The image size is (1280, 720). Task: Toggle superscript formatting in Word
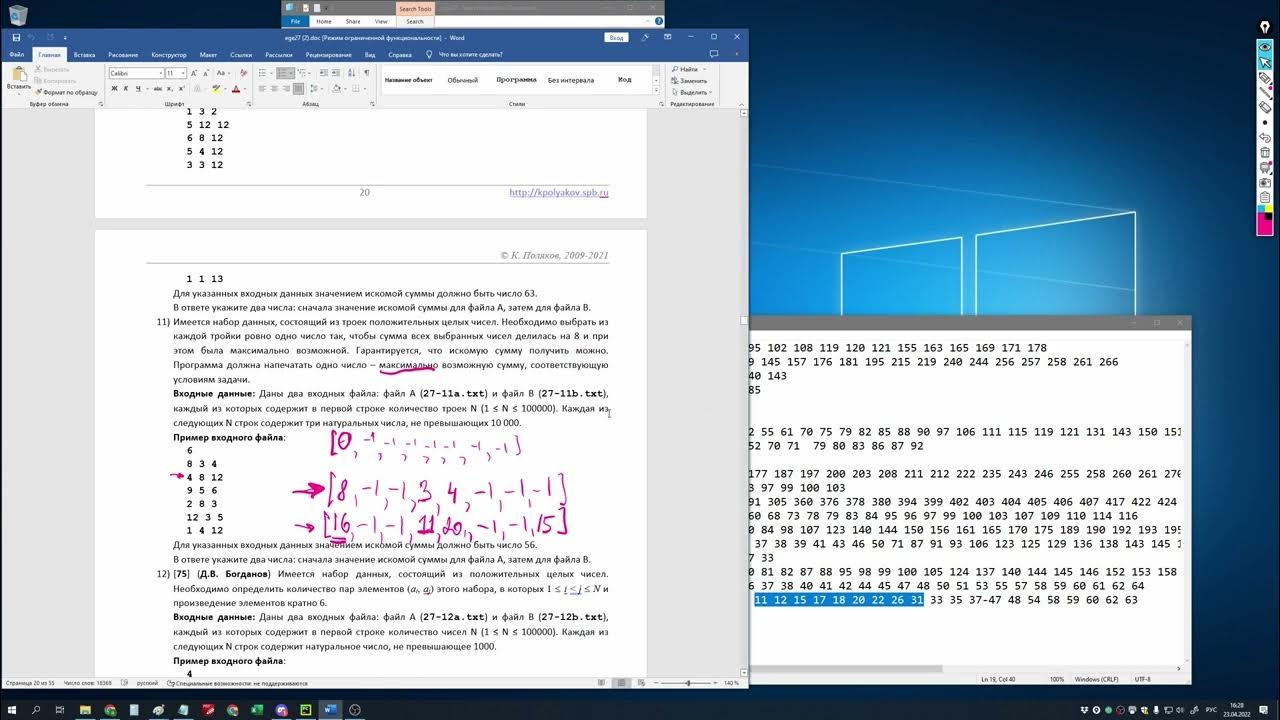[182, 89]
